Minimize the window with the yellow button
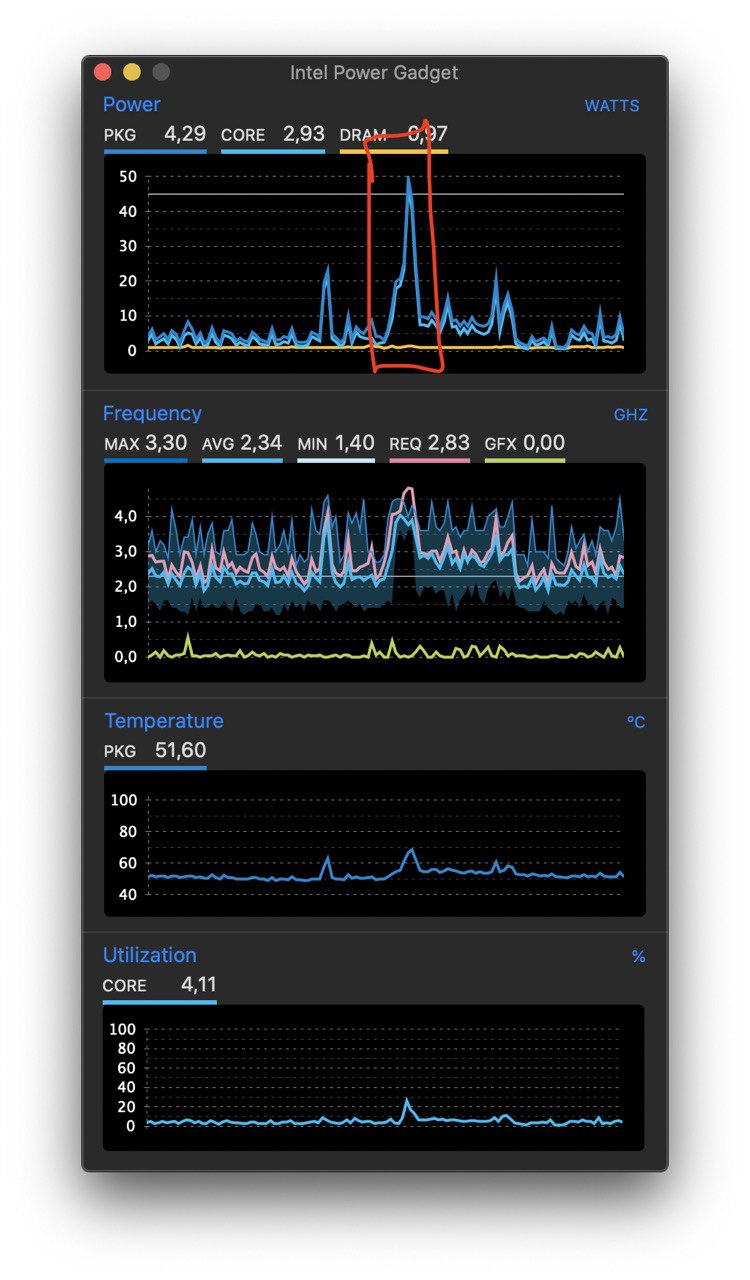Image resolution: width=750 pixels, height=1280 pixels. pyautogui.click(x=132, y=72)
